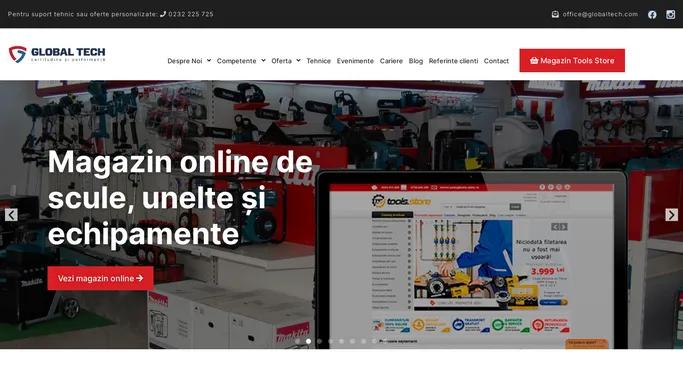This screenshot has height=384, width=683.
Task: Go to previous slide arrow
Action: (11, 215)
